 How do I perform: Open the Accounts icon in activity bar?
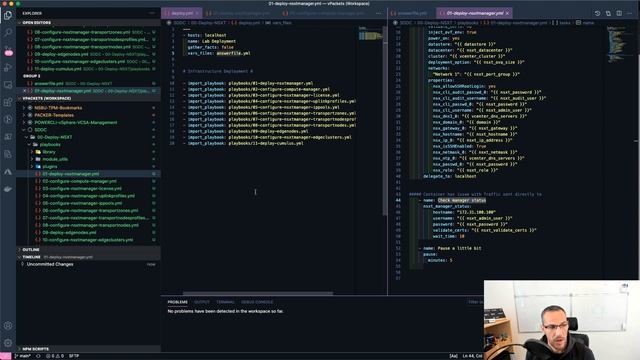click(8, 326)
